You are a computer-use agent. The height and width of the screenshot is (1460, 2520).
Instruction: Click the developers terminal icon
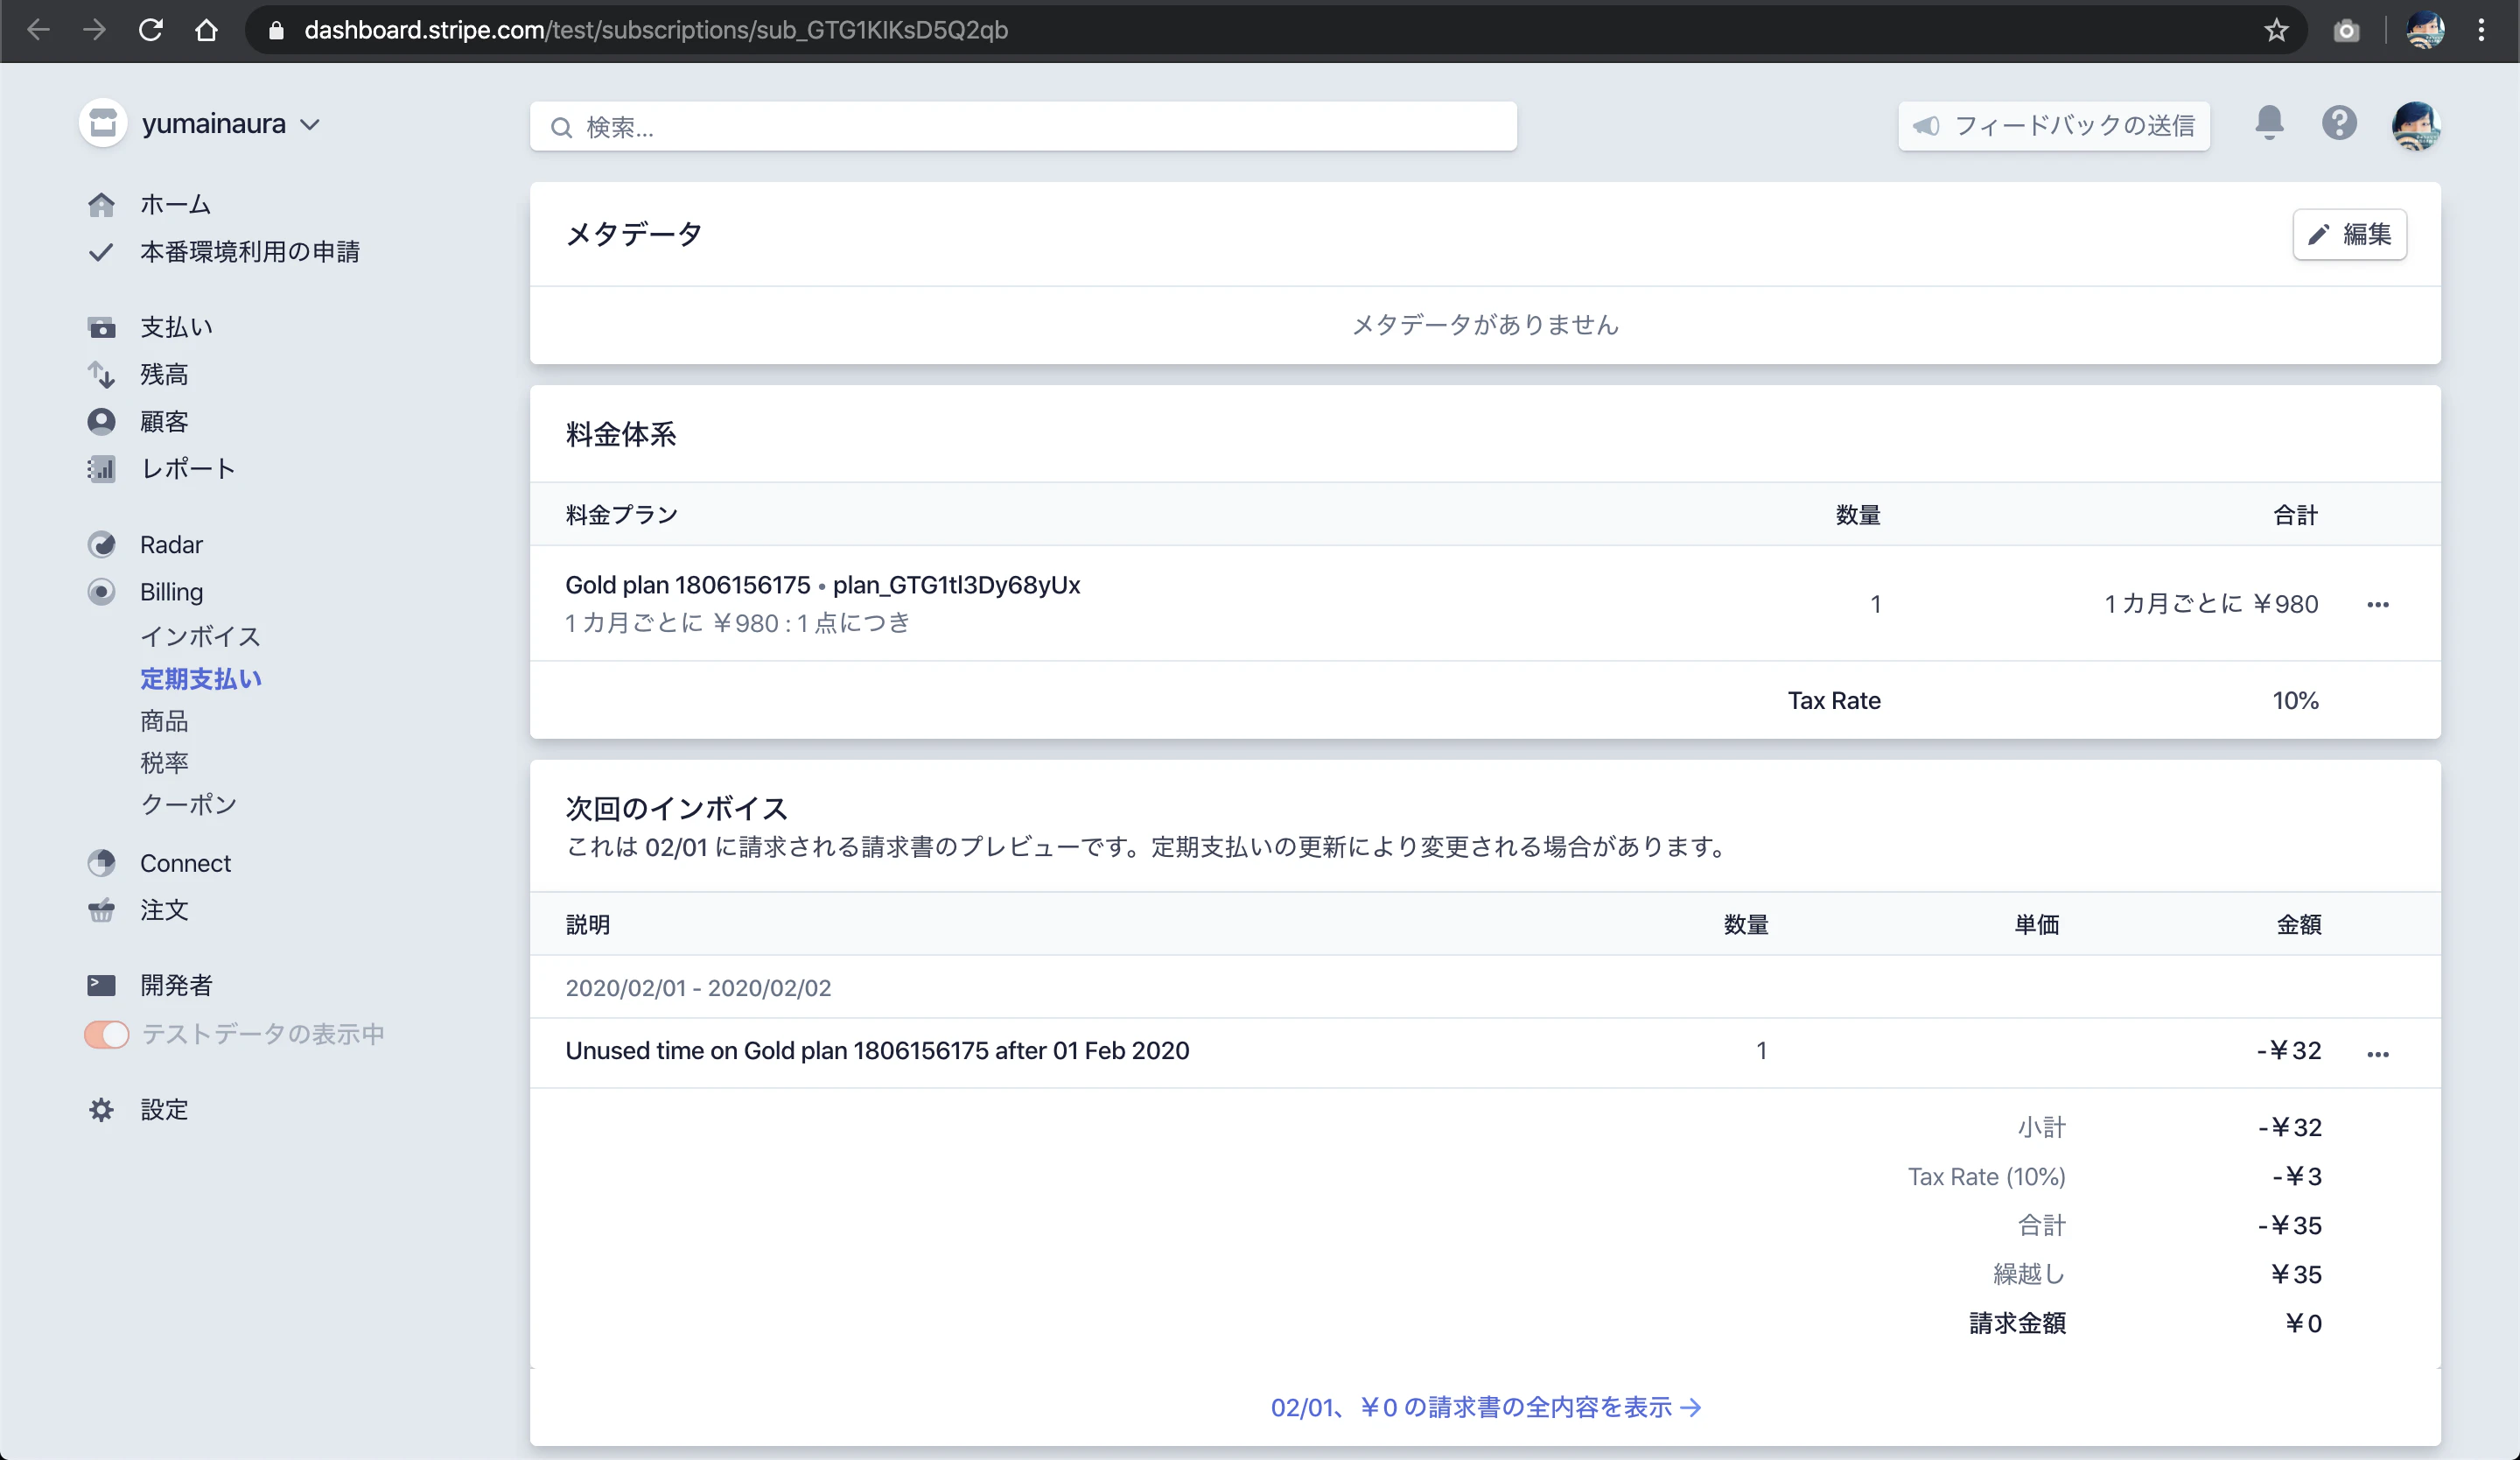coord(101,985)
